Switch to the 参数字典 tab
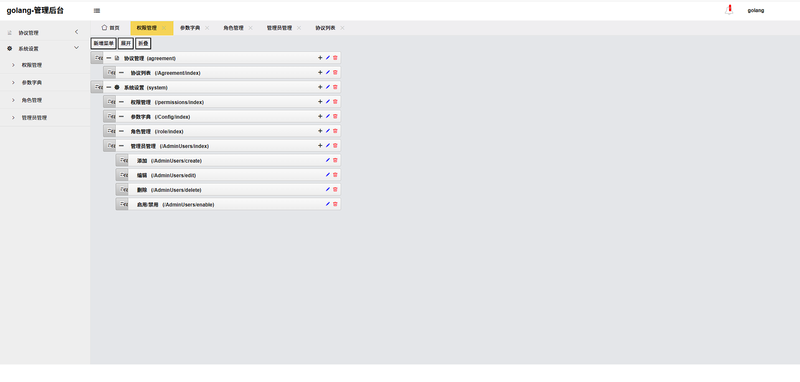Image resolution: width=800 pixels, height=382 pixels. 190,28
